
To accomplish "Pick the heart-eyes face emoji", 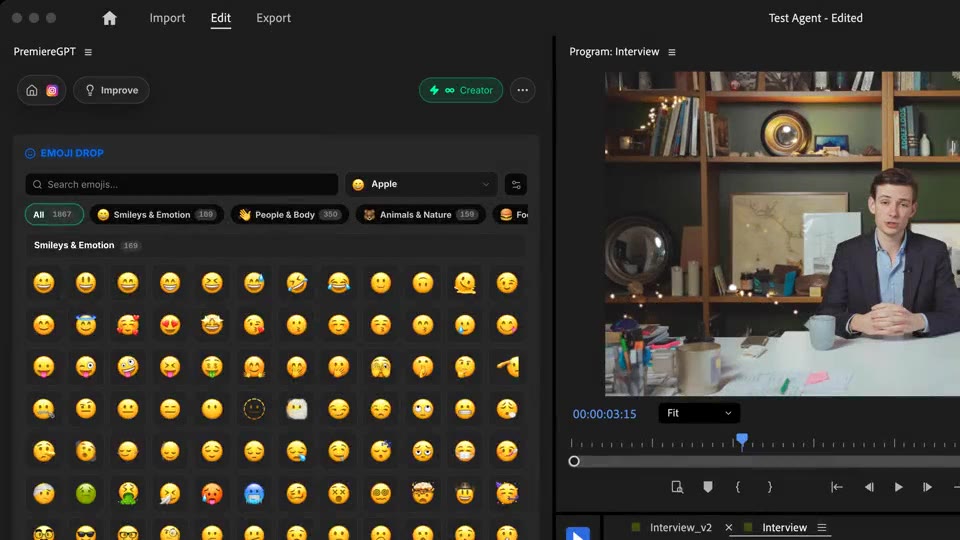I will pyautogui.click(x=170, y=324).
